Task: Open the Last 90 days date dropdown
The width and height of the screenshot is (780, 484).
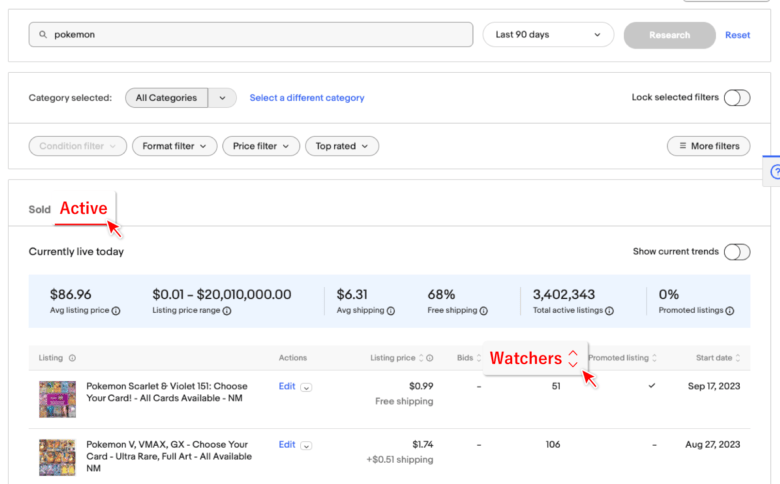Action: pyautogui.click(x=548, y=35)
